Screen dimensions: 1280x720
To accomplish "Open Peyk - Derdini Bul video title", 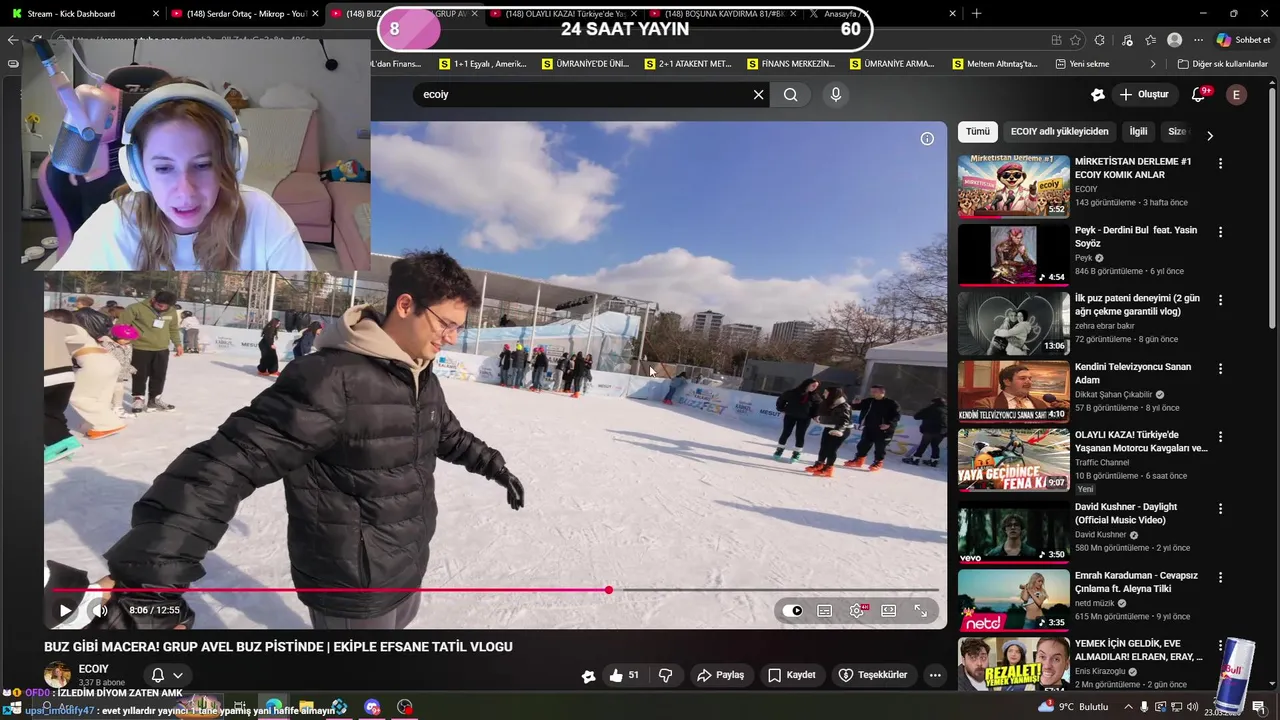I will coord(1136,236).
